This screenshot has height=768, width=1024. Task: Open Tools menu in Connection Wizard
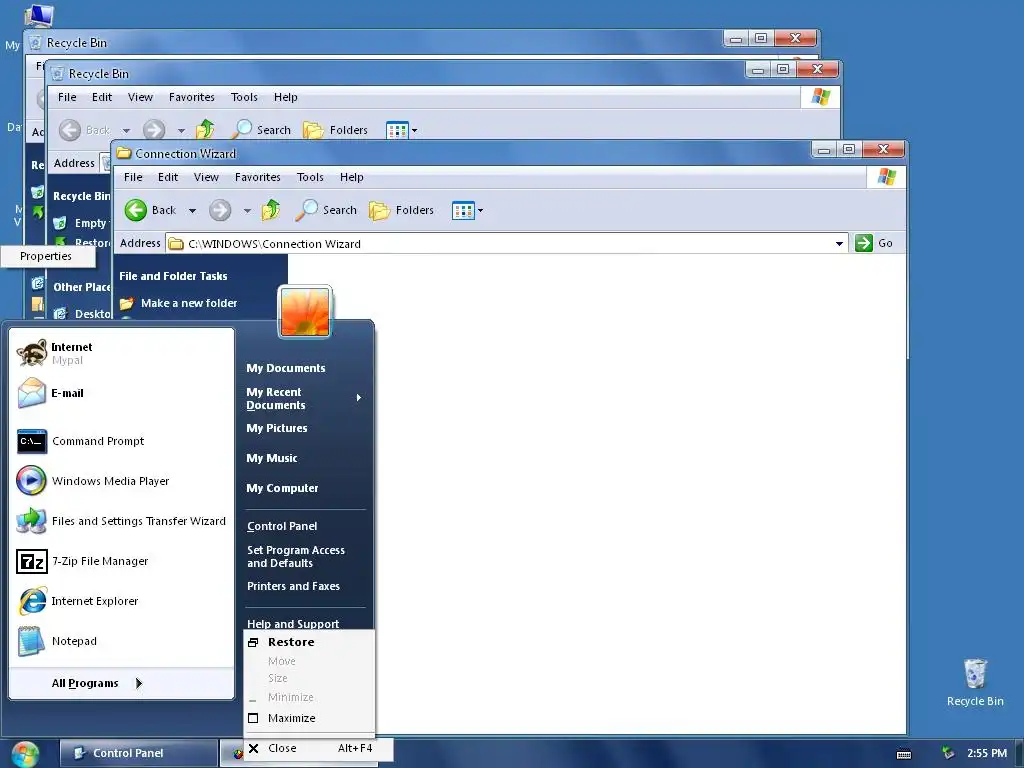(x=310, y=177)
